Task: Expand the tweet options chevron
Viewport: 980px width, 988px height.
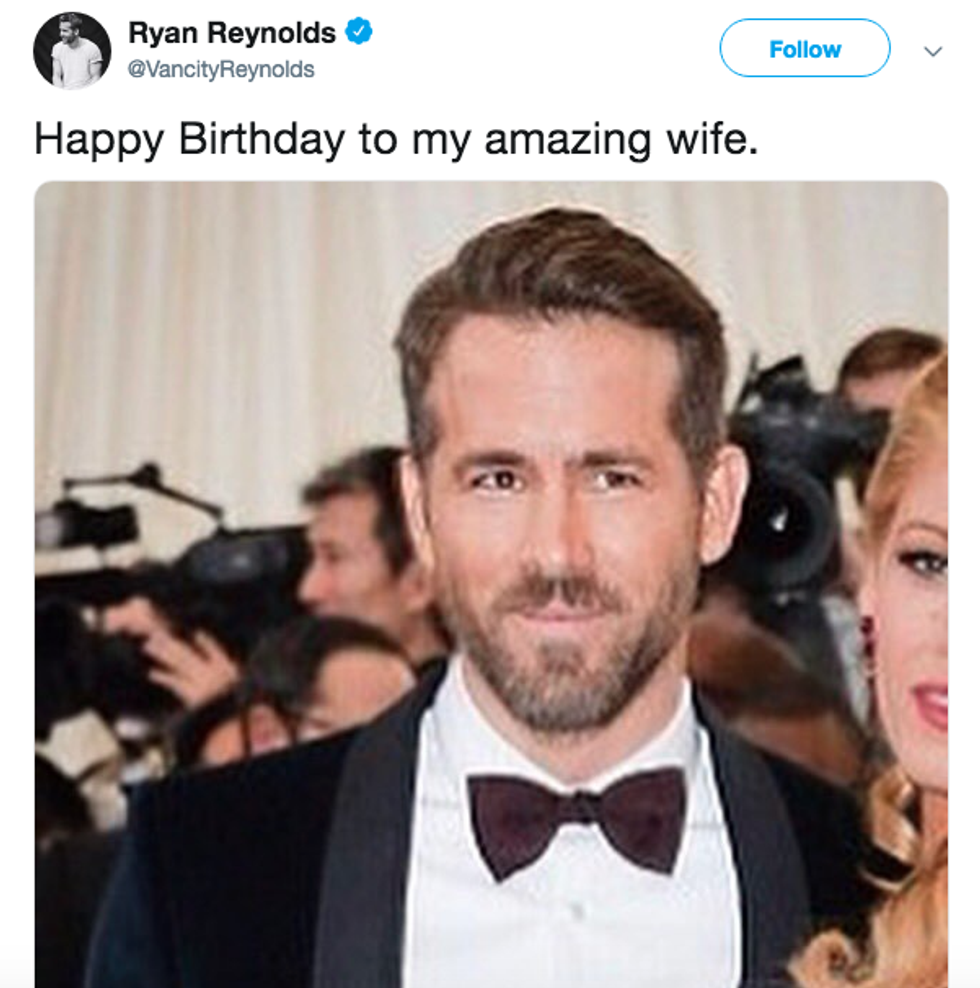Action: (933, 50)
